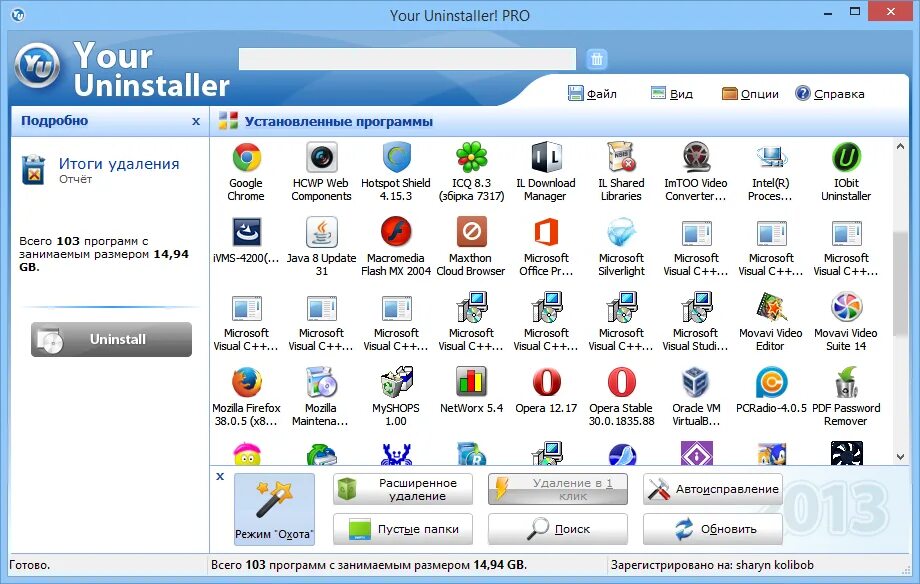Select the ICQ 8.3 flower icon
The height and width of the screenshot is (584, 920).
coord(471,157)
